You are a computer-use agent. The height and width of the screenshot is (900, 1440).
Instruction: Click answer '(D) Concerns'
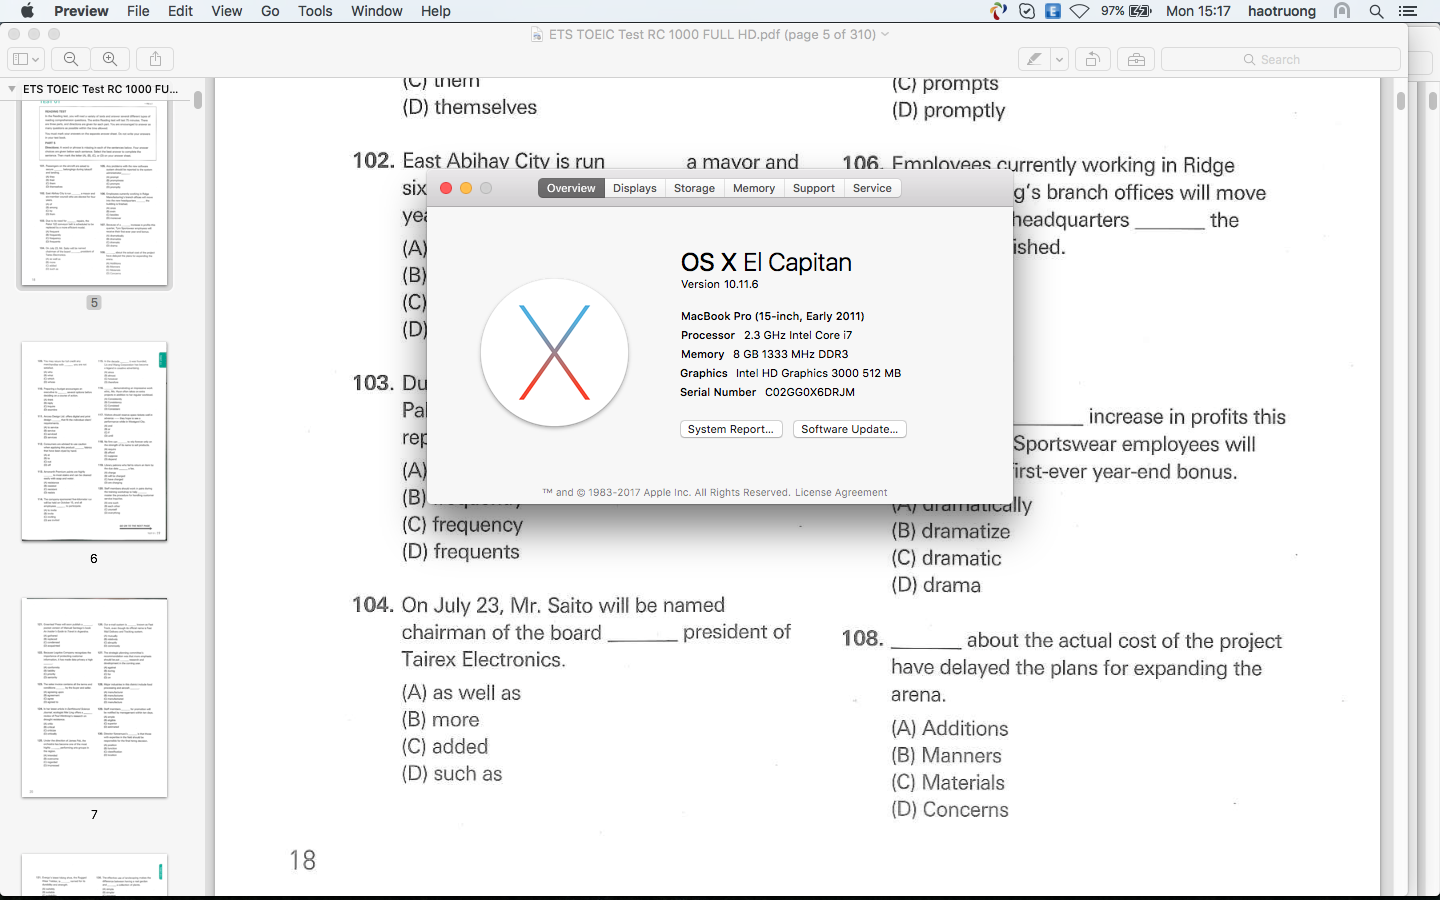(x=950, y=810)
